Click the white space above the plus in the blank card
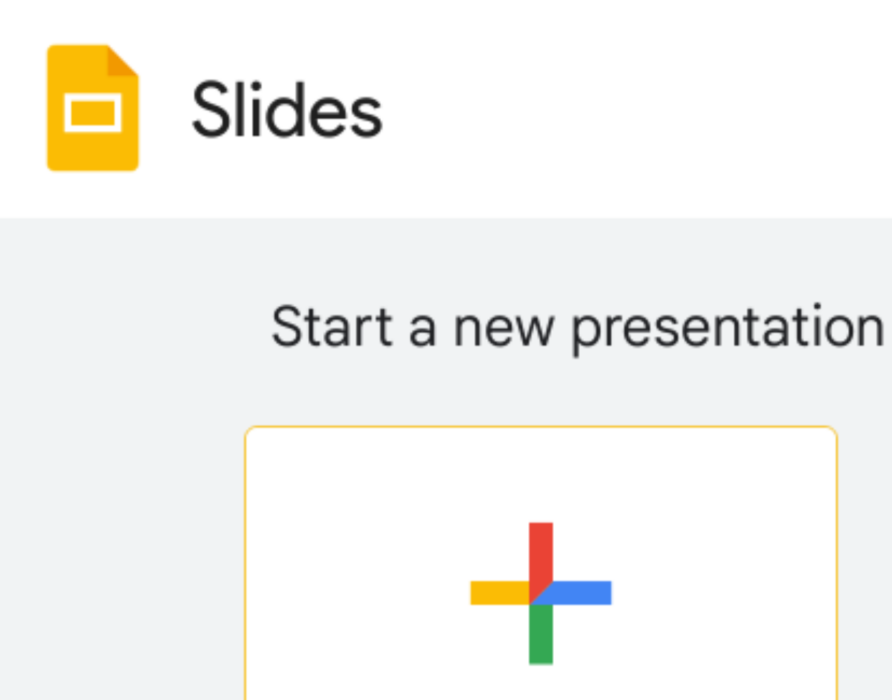 pyautogui.click(x=540, y=475)
